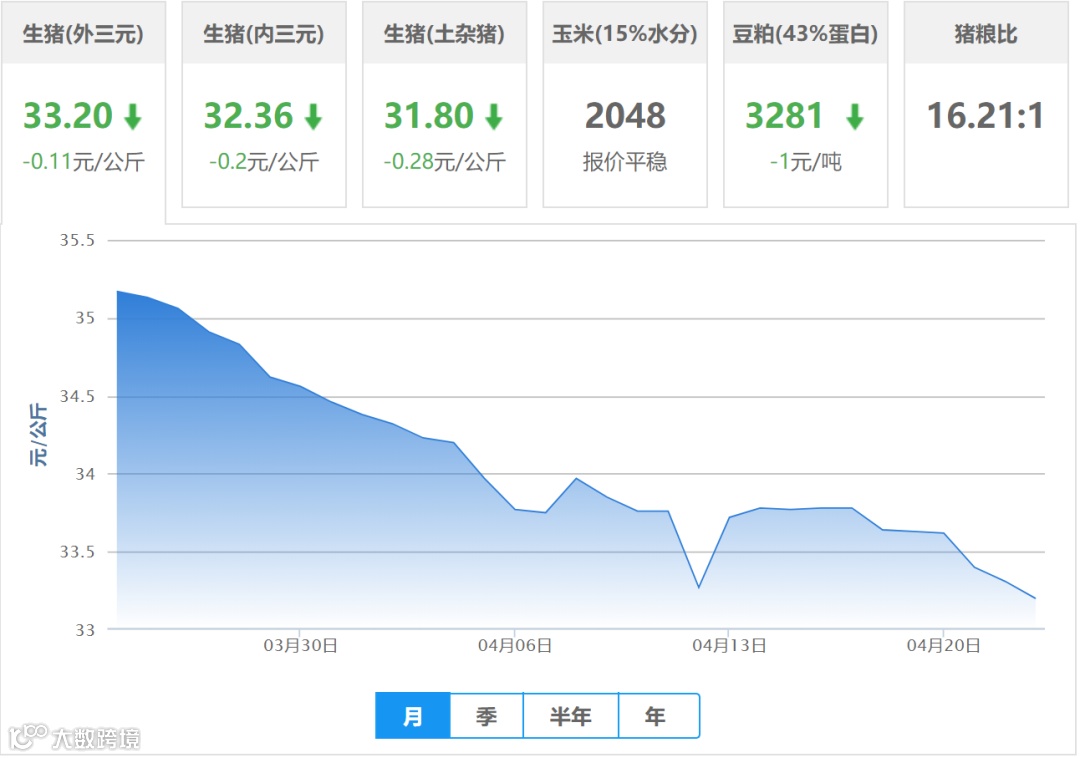Click the 34.5 y-axis label
This screenshot has height=758, width=1080.
click(x=77, y=396)
